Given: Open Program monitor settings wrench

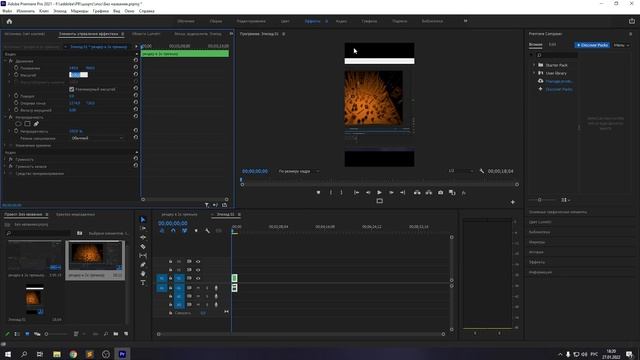Looking at the screenshot, I should (x=482, y=171).
